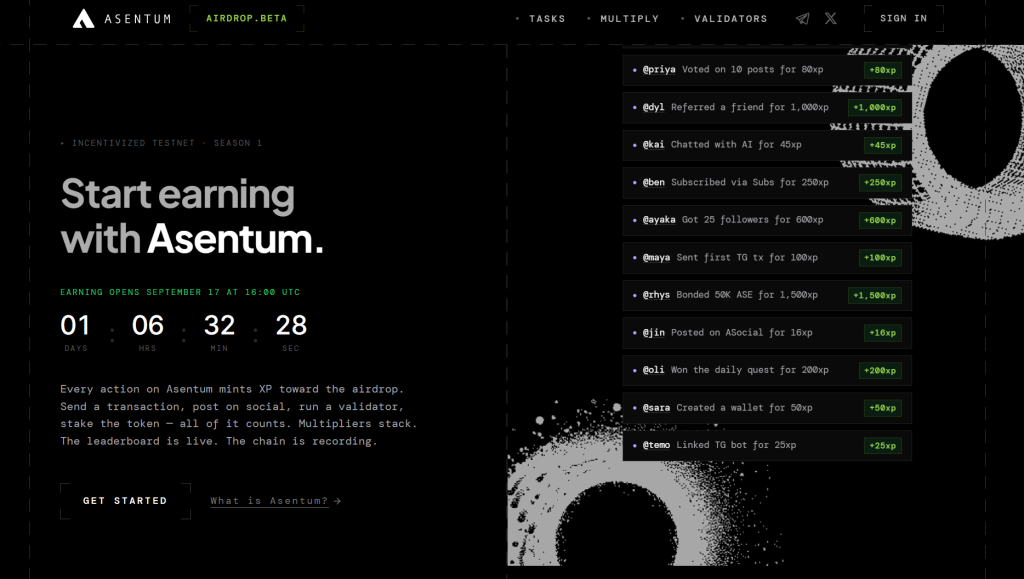The width and height of the screenshot is (1024, 579).
Task: Click the +45xp badge
Action: click(x=882, y=145)
